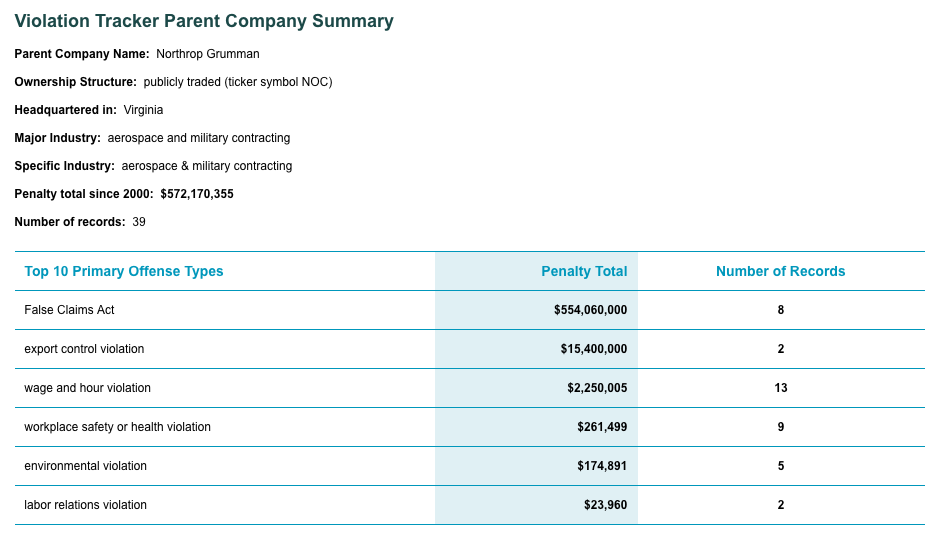Viewport: 952px width, 538px height.
Task: Click the 'Violation Tracker Parent Company Summary' heading
Action: coord(204,21)
